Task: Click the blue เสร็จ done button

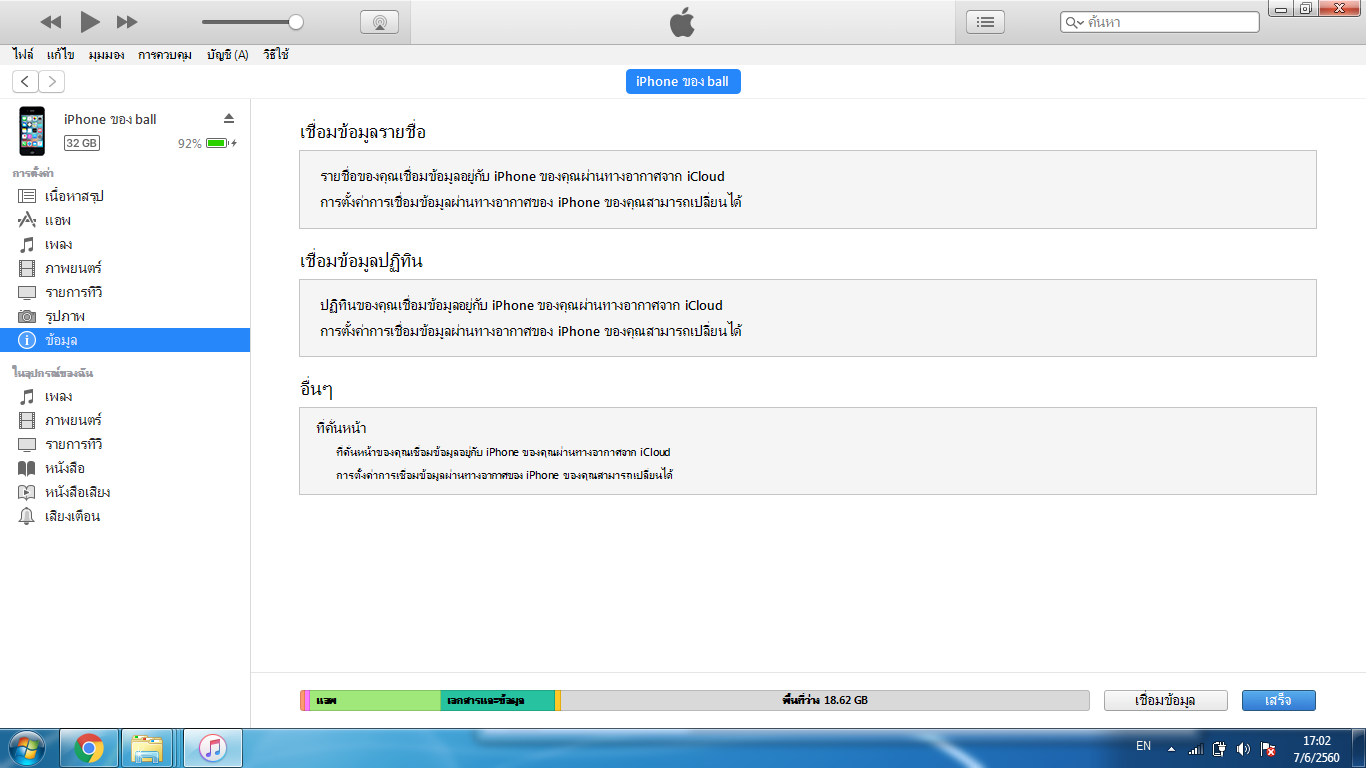Action: pos(1278,700)
